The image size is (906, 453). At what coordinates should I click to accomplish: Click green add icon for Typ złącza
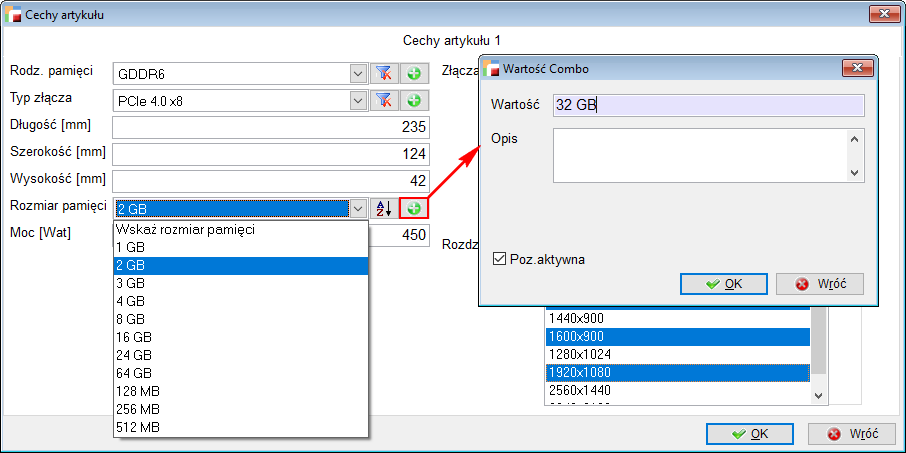tap(414, 100)
